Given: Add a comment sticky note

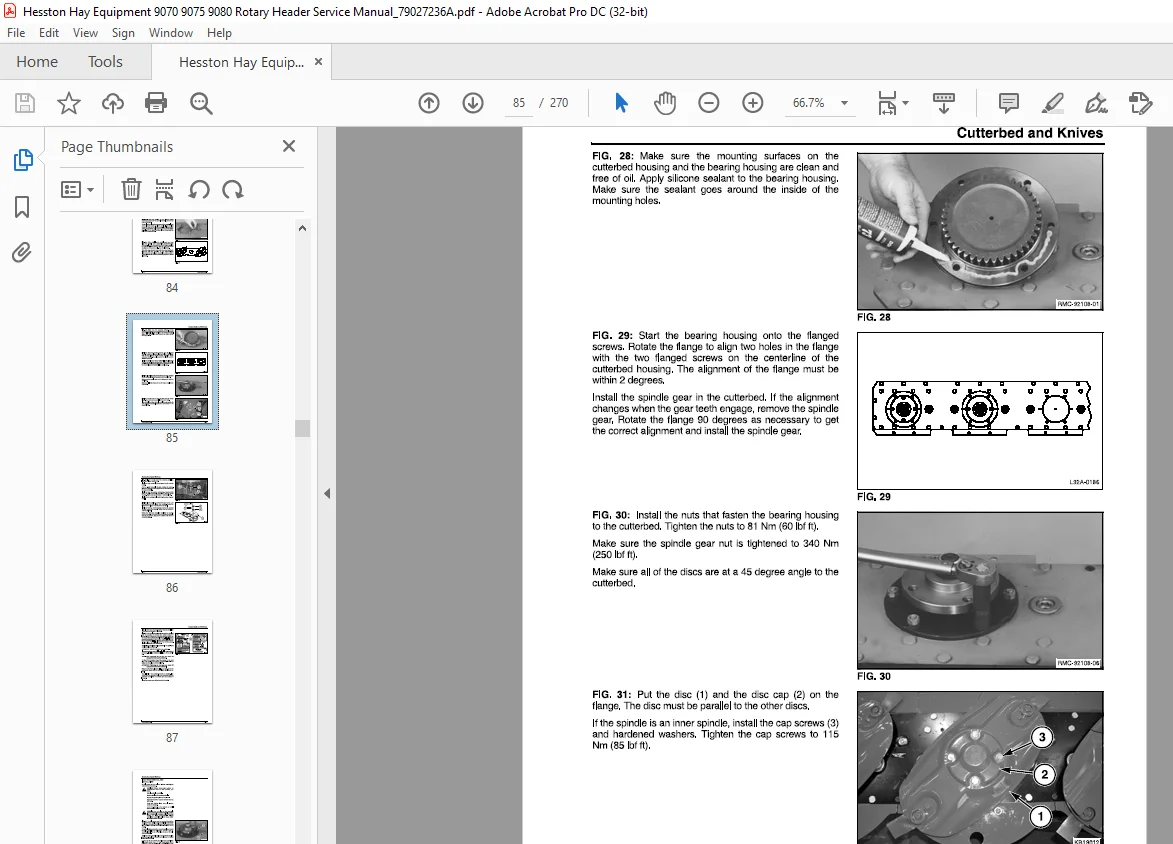Looking at the screenshot, I should coord(1008,103).
